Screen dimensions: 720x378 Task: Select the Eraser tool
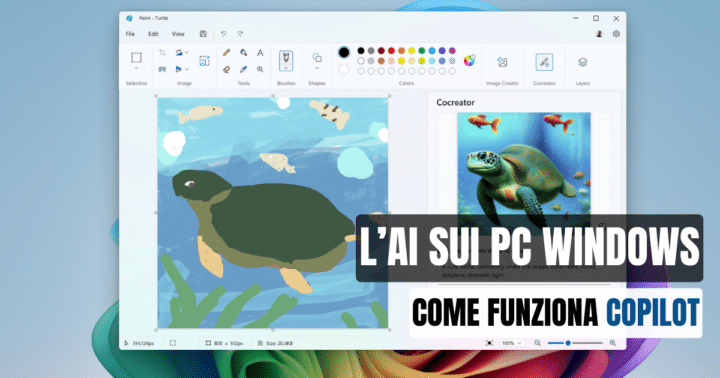tap(226, 69)
